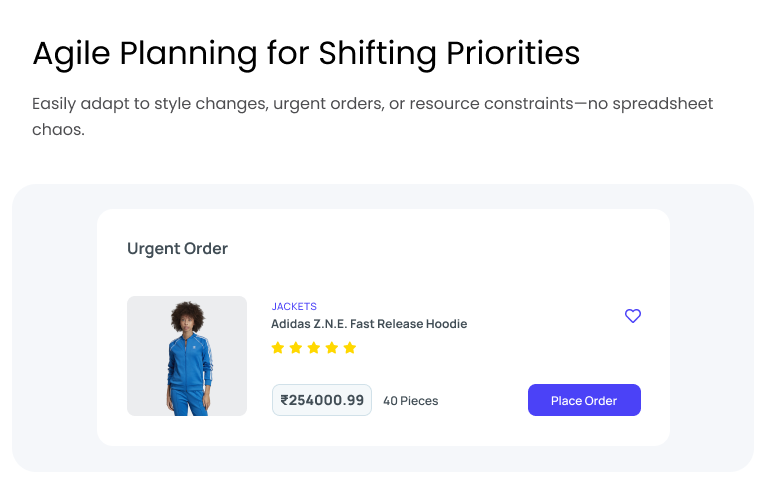
Task: Select the second rating star
Action: [296, 348]
